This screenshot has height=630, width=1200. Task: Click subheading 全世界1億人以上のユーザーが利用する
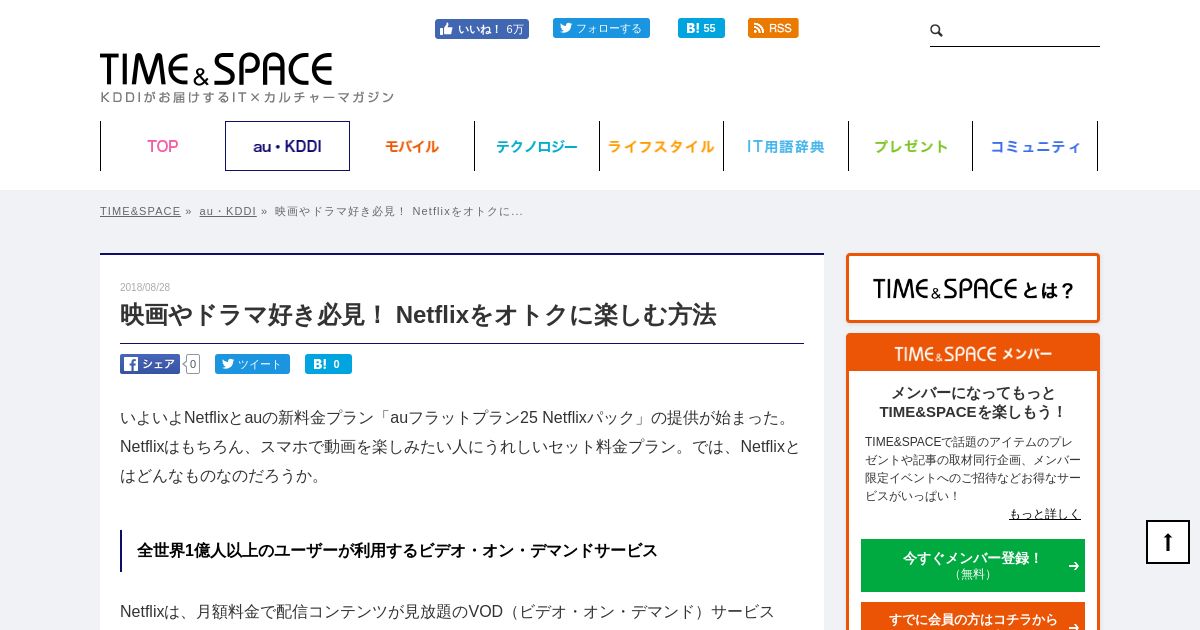(x=397, y=551)
